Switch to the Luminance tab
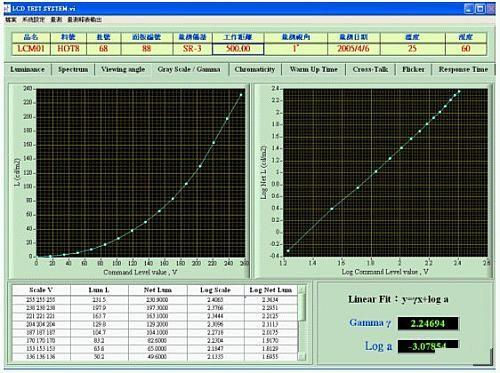 tap(27, 69)
